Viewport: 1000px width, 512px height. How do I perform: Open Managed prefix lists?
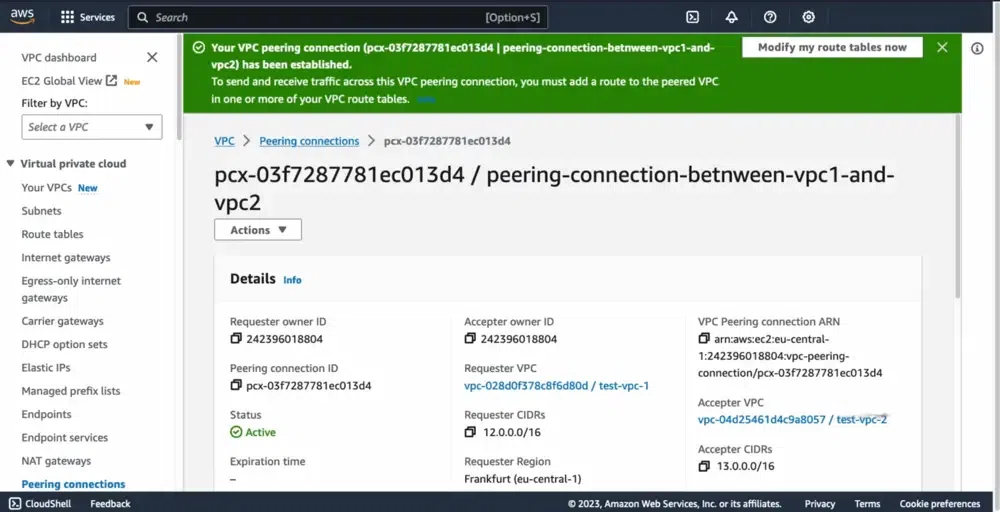click(x=71, y=391)
